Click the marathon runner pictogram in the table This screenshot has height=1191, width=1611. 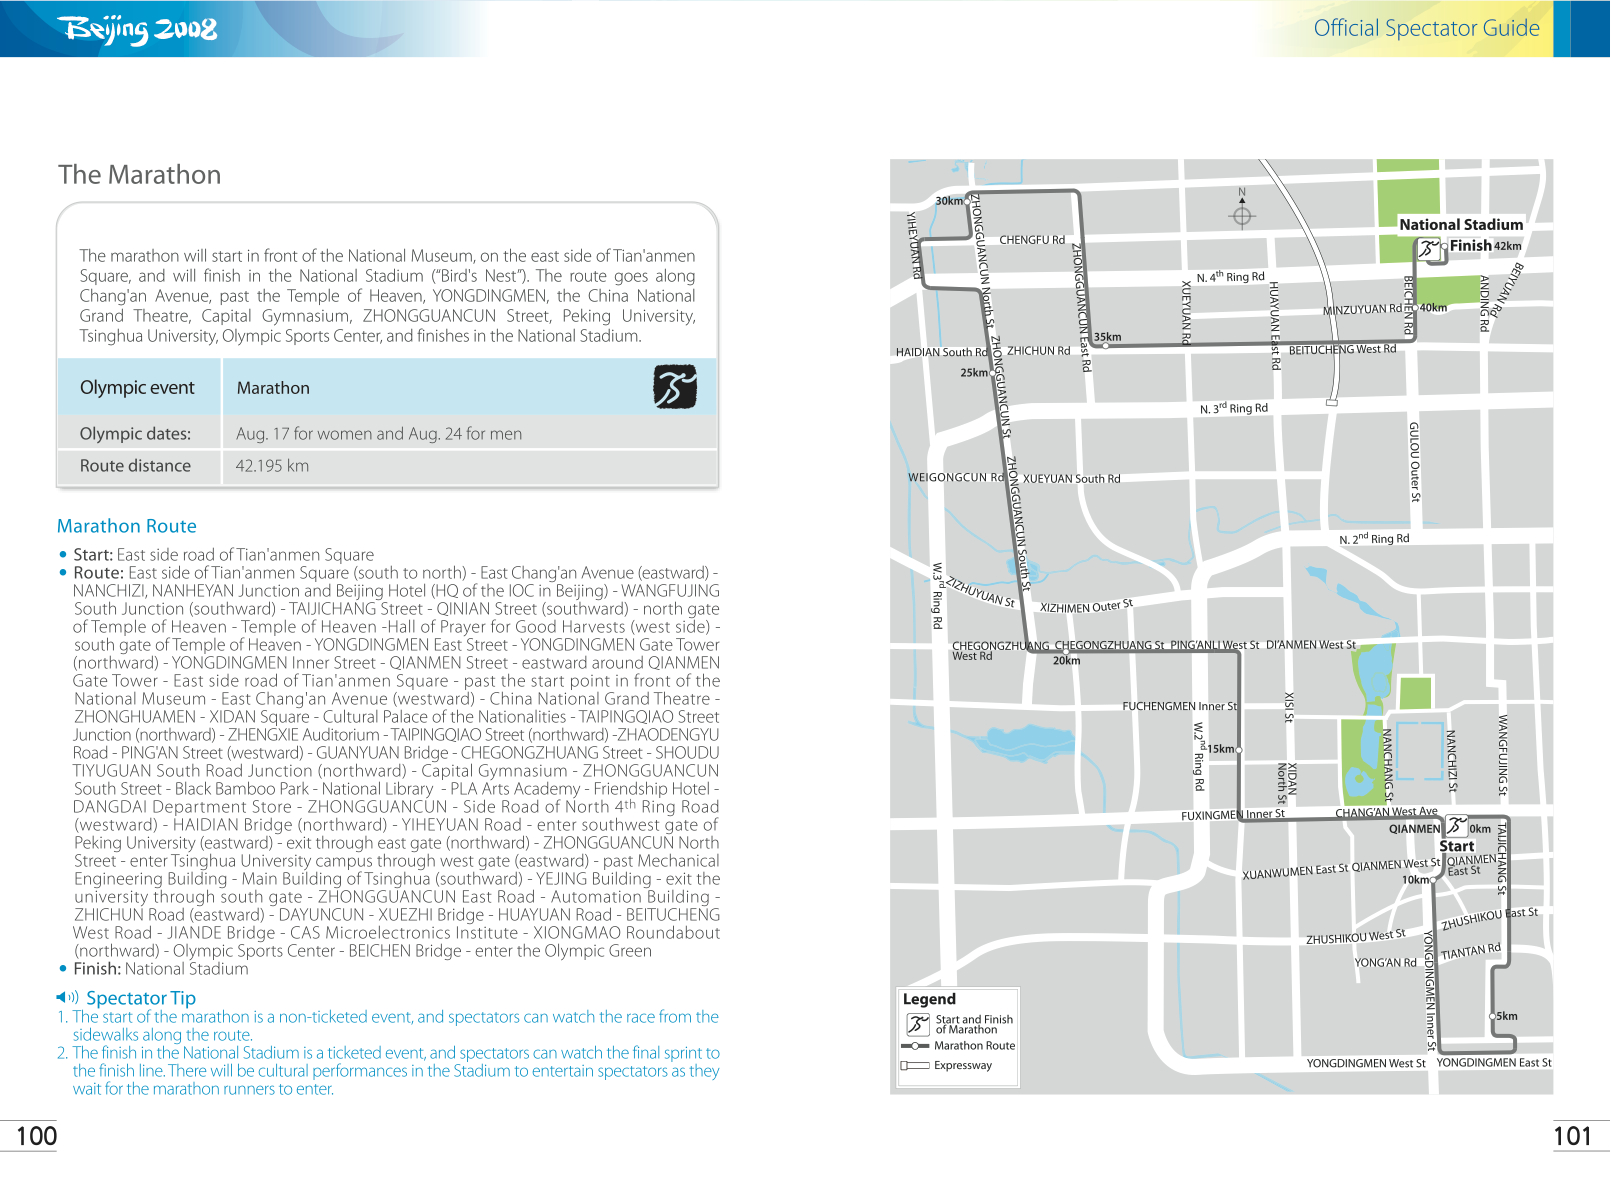click(x=675, y=387)
